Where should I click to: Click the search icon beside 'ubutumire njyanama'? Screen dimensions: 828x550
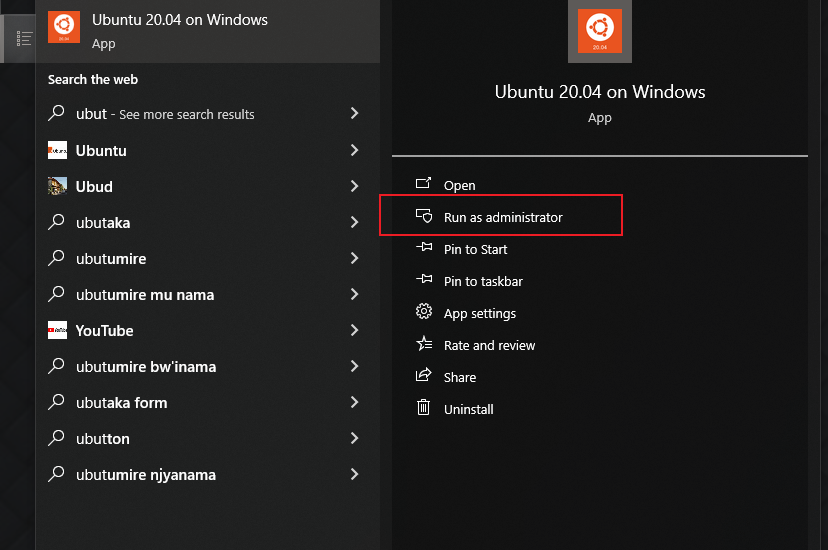point(57,474)
